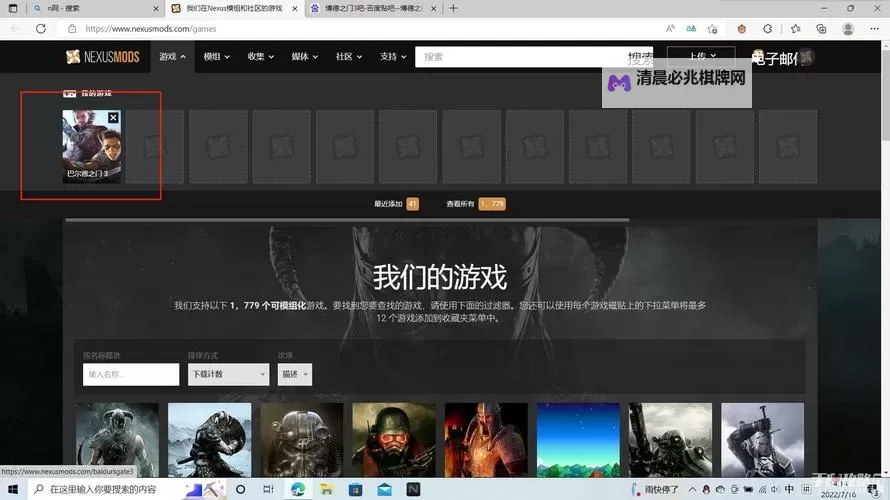Open the 上传 upload dropdown
Viewport: 890px width, 500px height.
click(701, 56)
